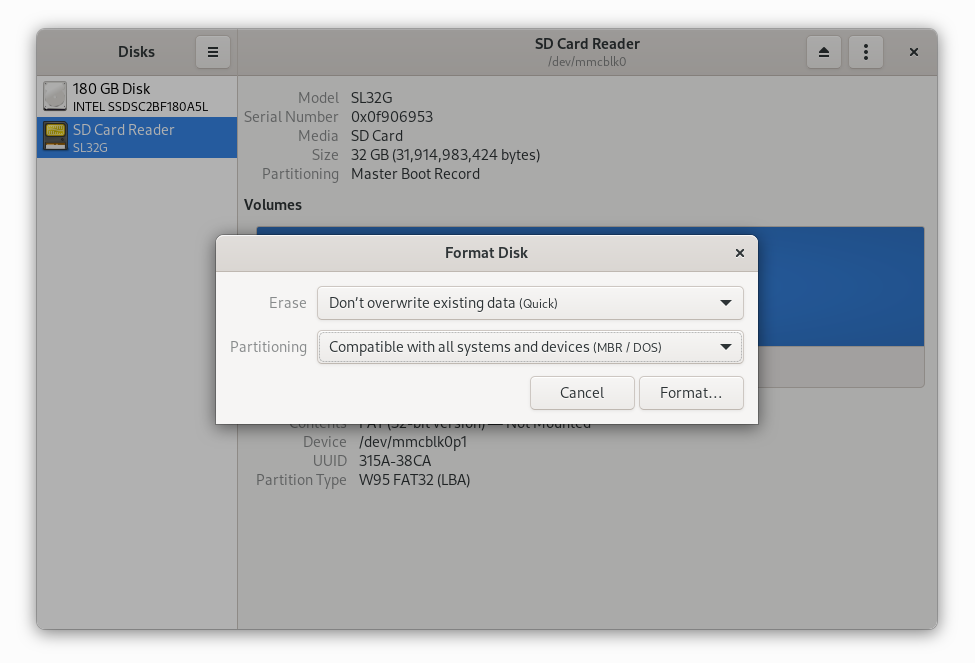This screenshot has width=975, height=663.
Task: Click the three-dot icon next to eject
Action: point(865,51)
